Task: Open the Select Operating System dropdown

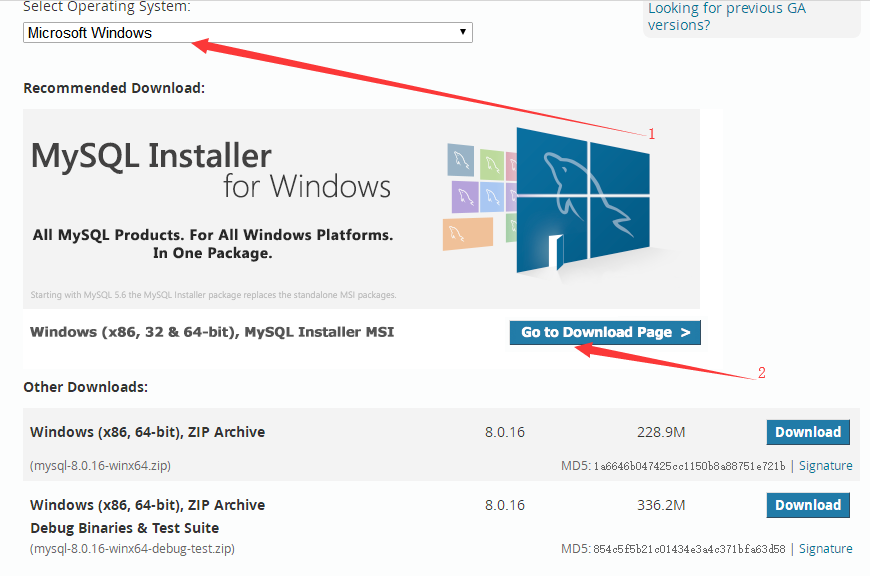Action: 247,33
